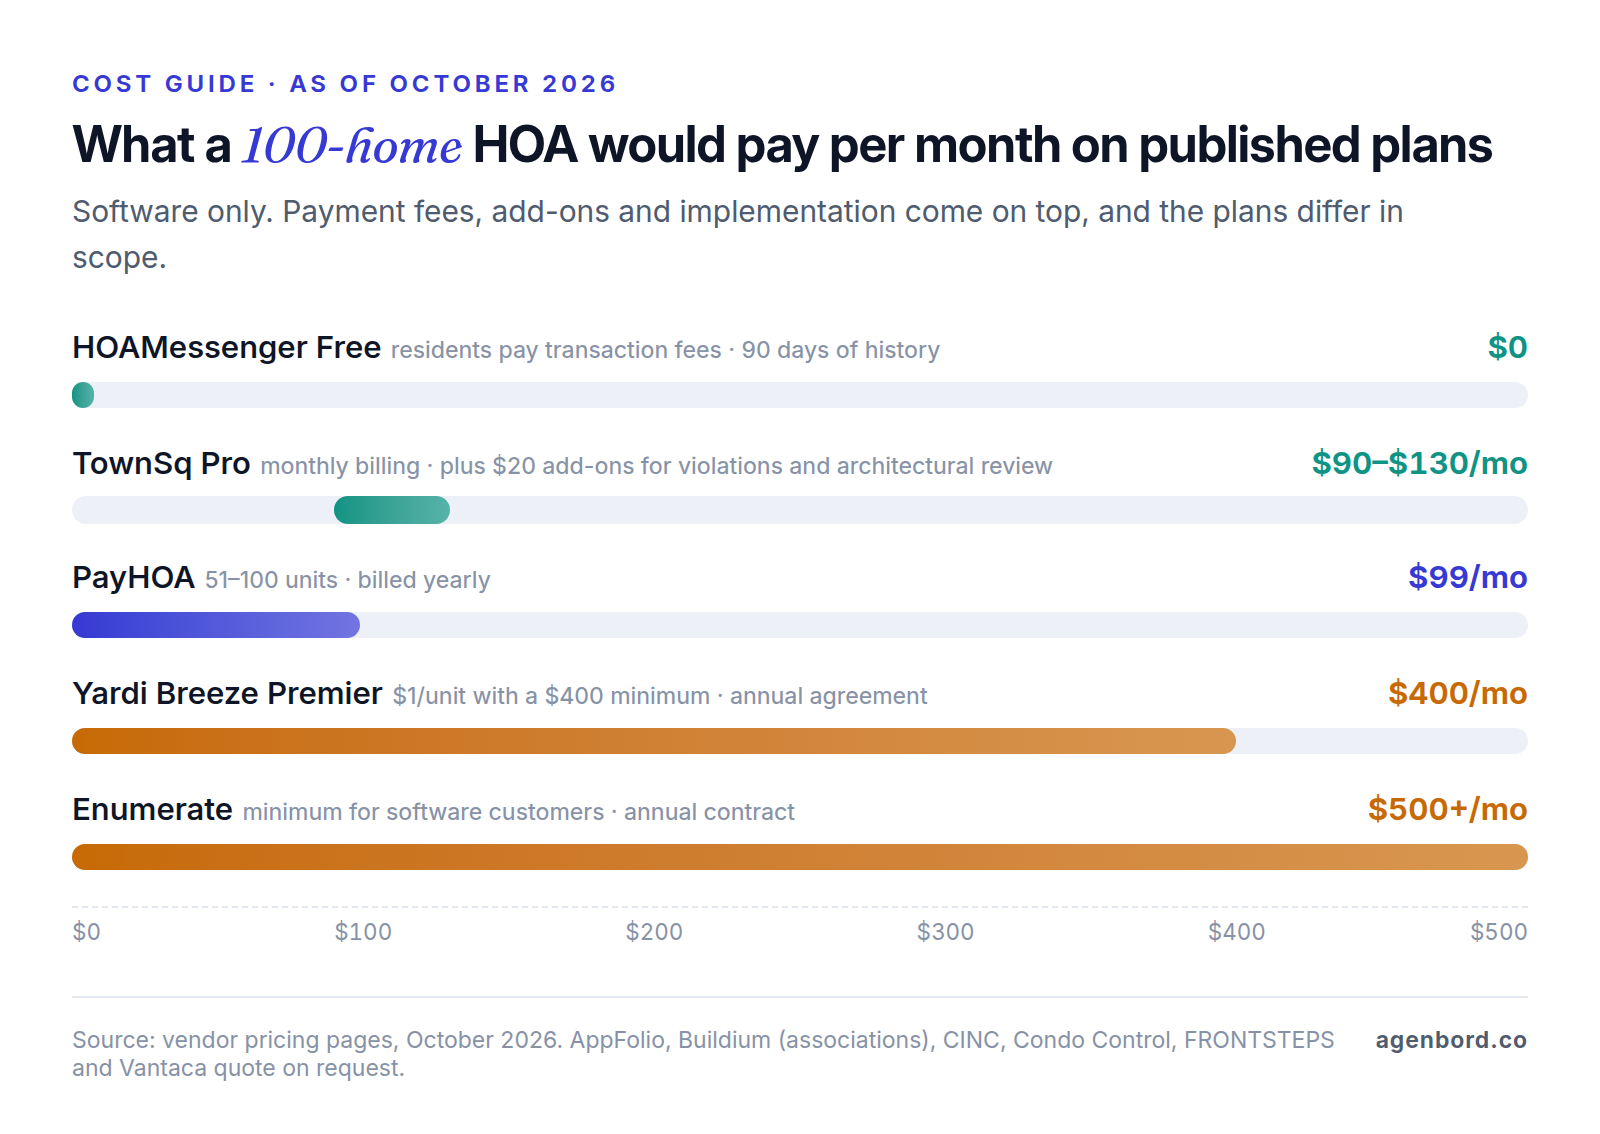
Task: Click the 'Software only. Payment fees' subtitle
Action: 738,234
